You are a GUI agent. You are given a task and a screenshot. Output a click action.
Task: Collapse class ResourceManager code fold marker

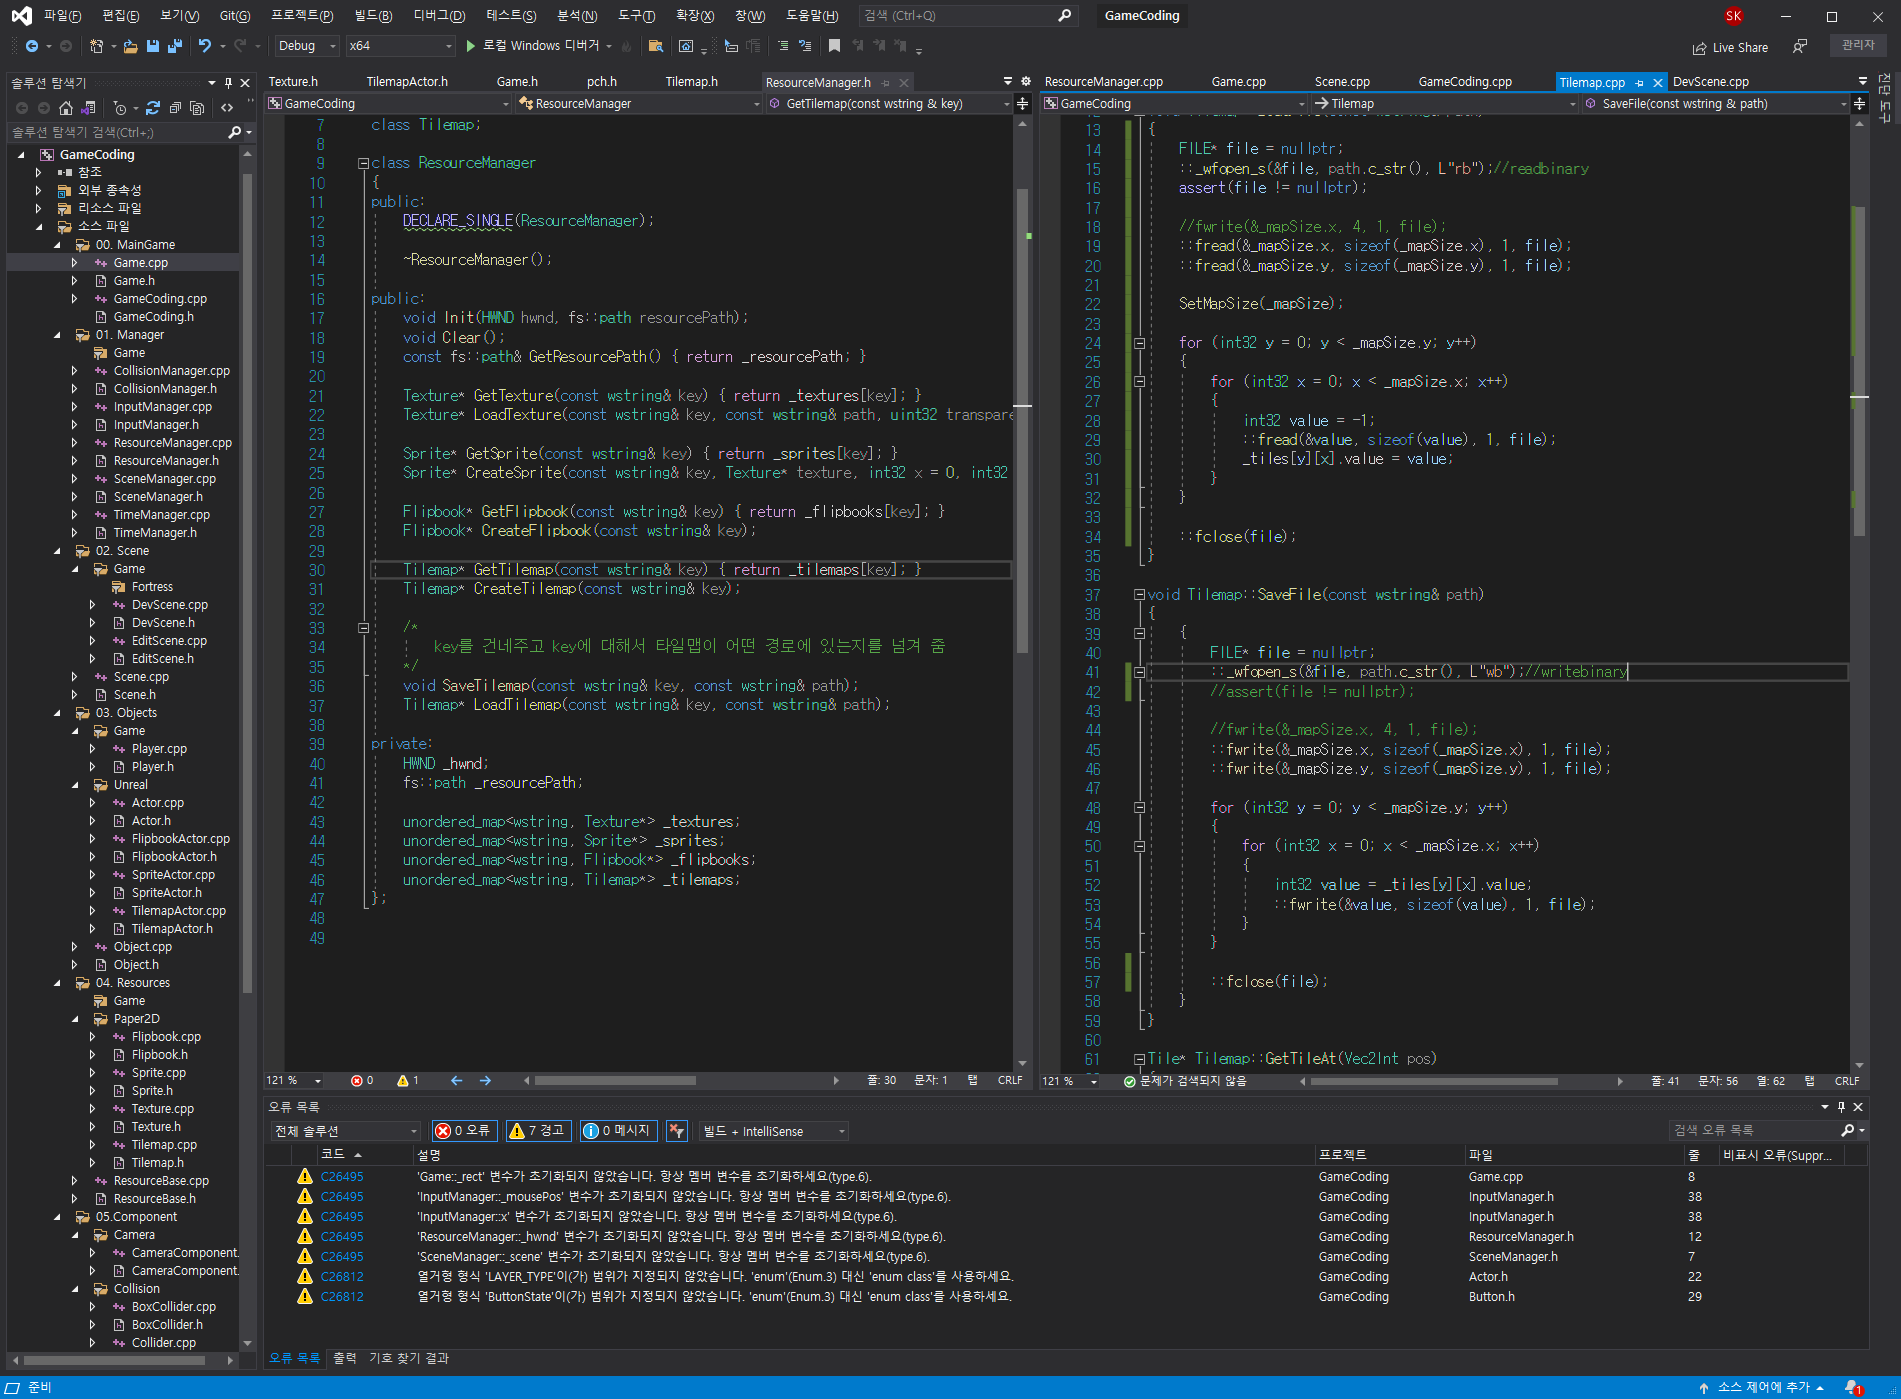(x=364, y=163)
